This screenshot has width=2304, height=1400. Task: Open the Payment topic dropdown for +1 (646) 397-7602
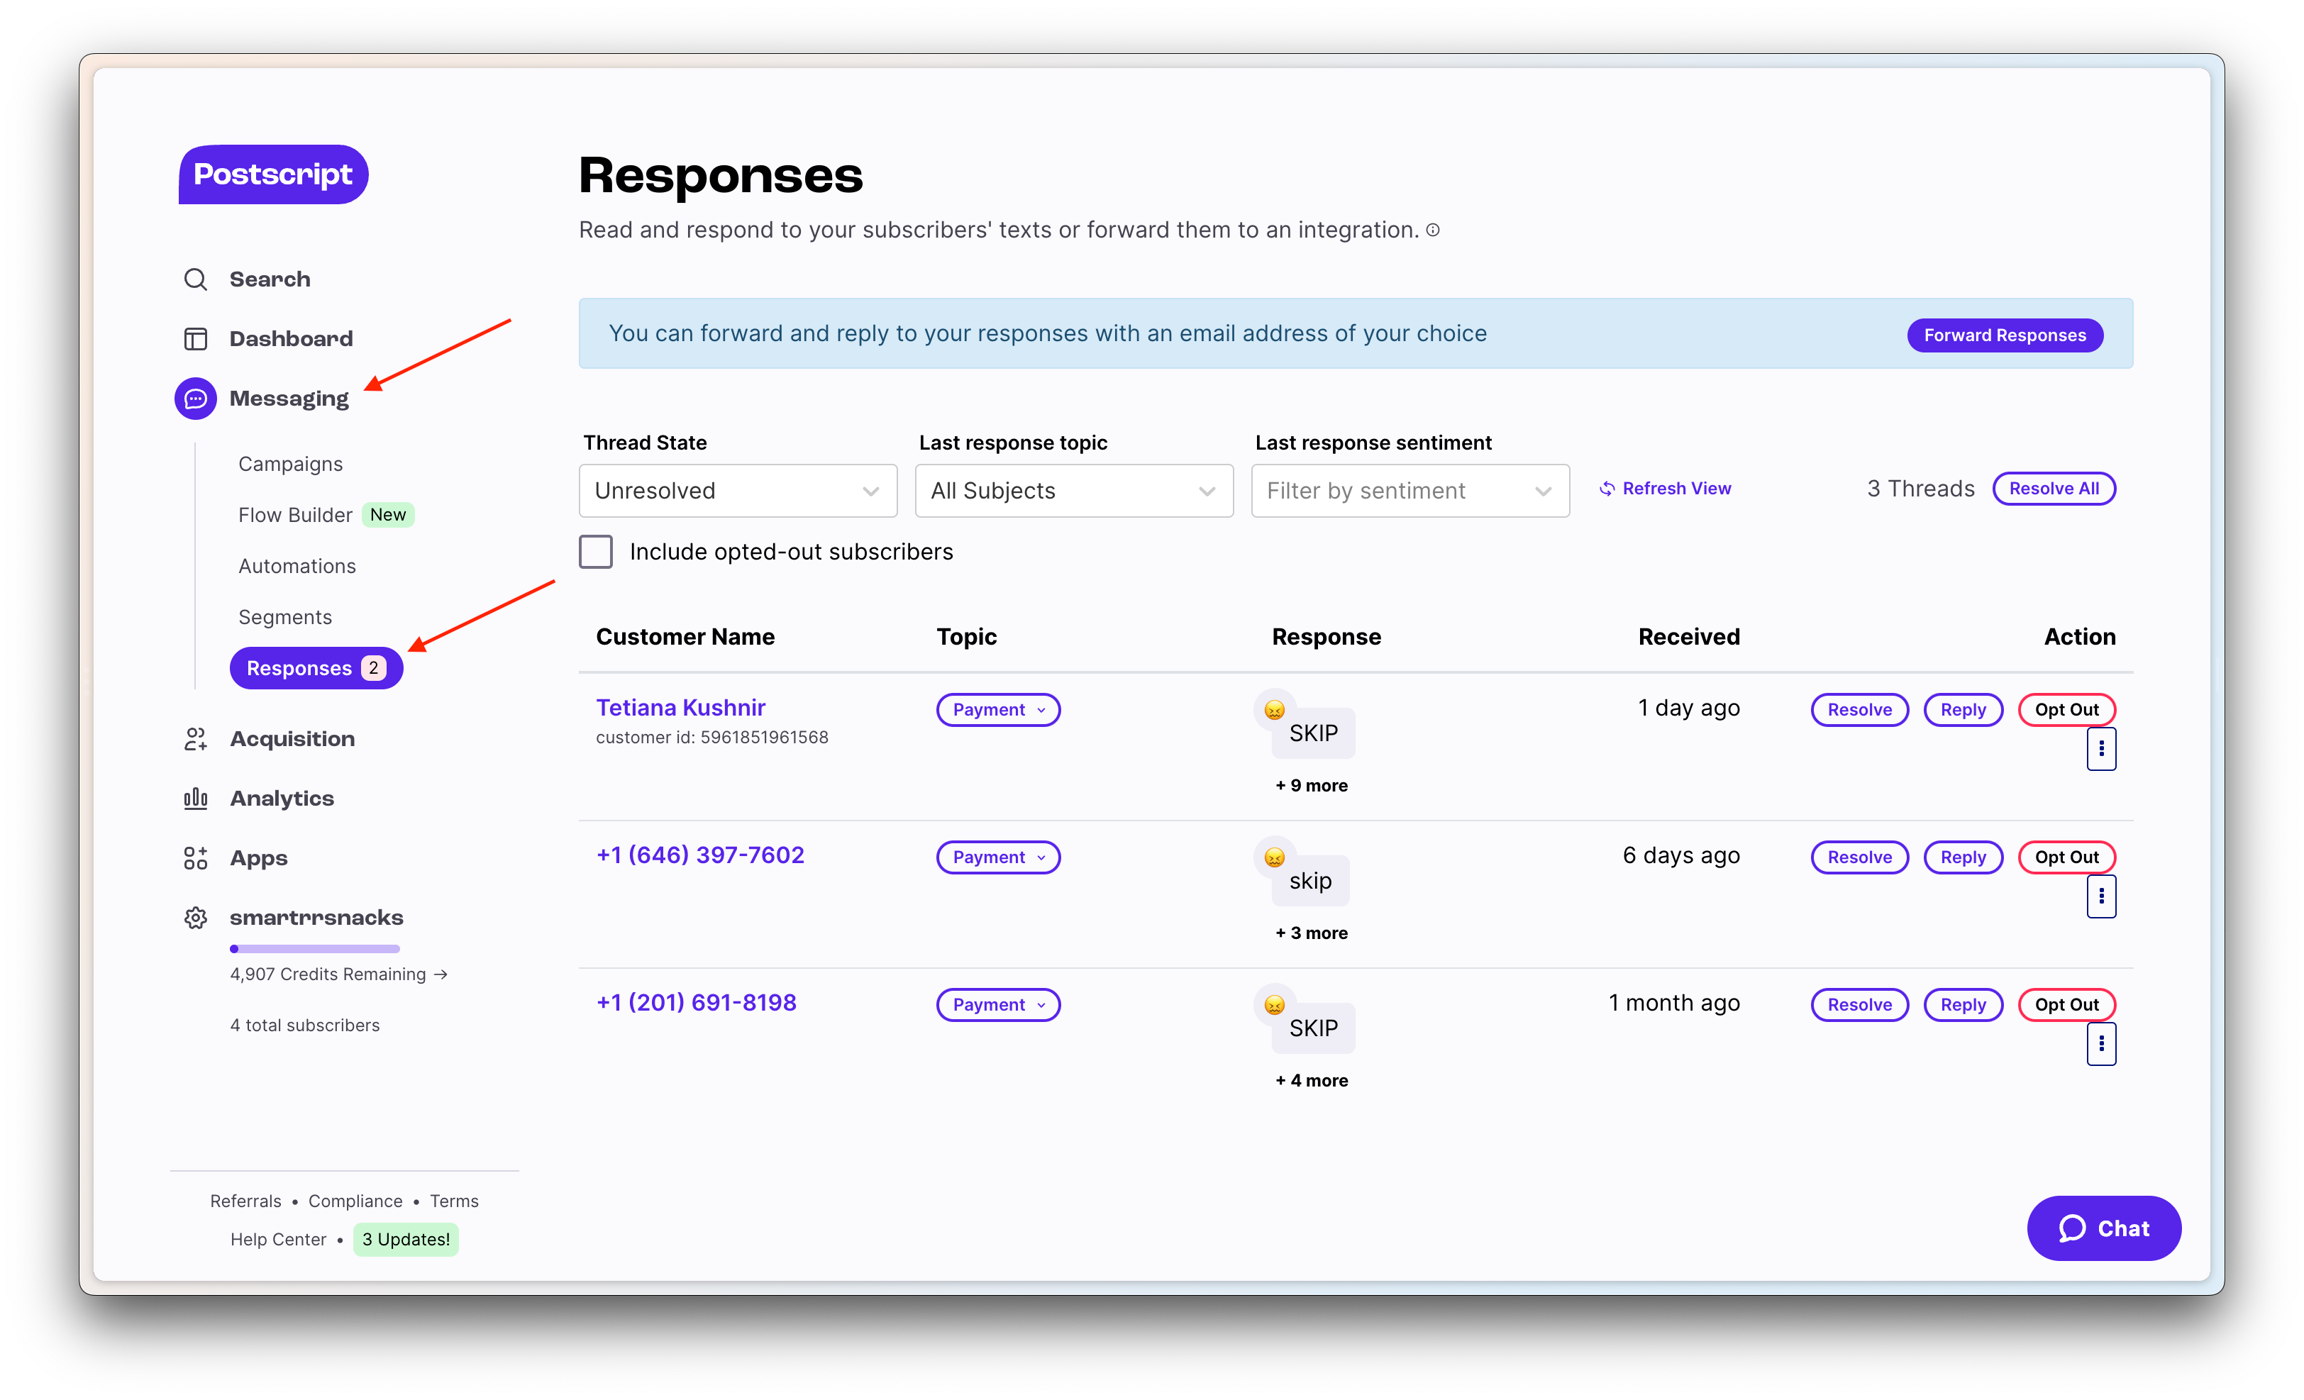tap(998, 857)
